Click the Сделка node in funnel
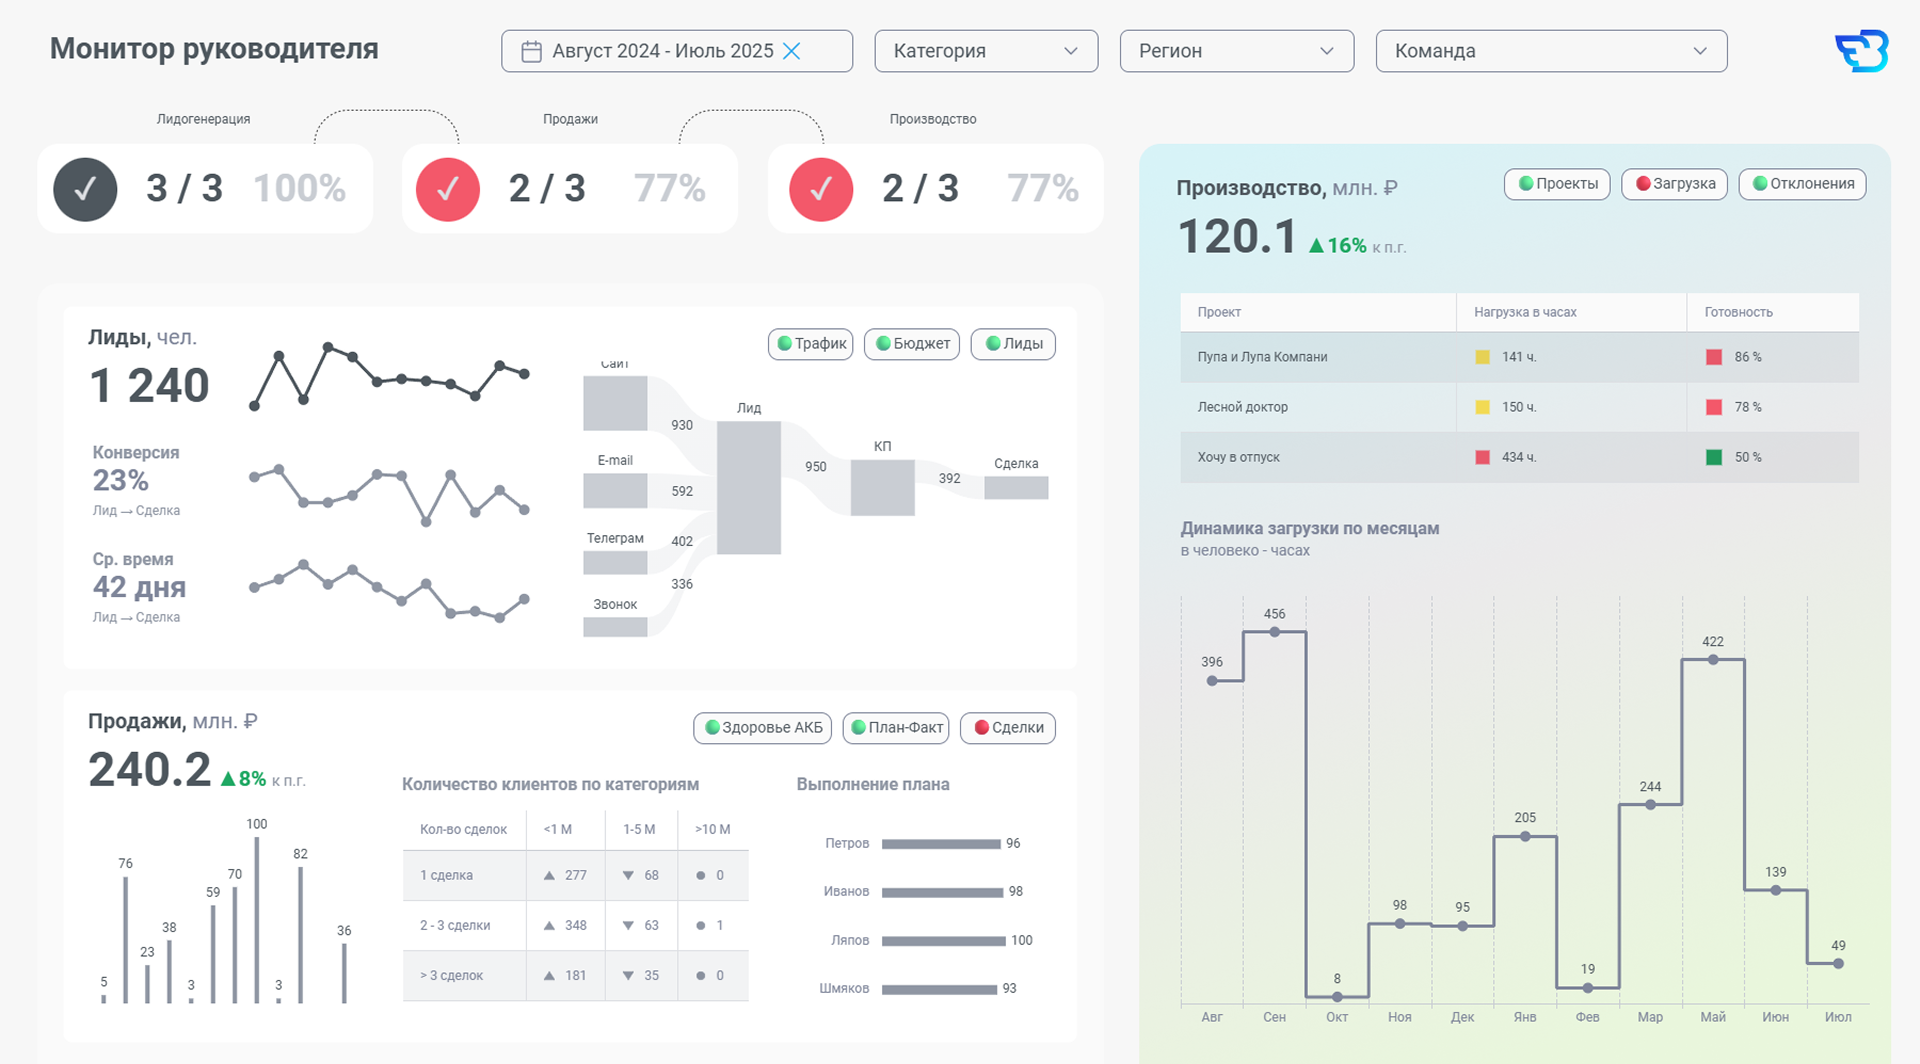Image resolution: width=1920 pixels, height=1064 pixels. tap(1016, 487)
